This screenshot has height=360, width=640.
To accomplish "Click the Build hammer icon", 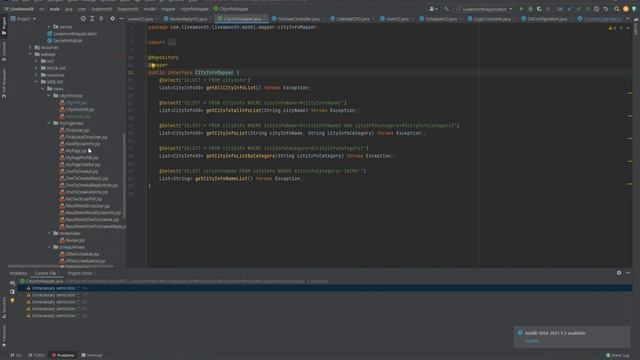I will tap(446, 9).
